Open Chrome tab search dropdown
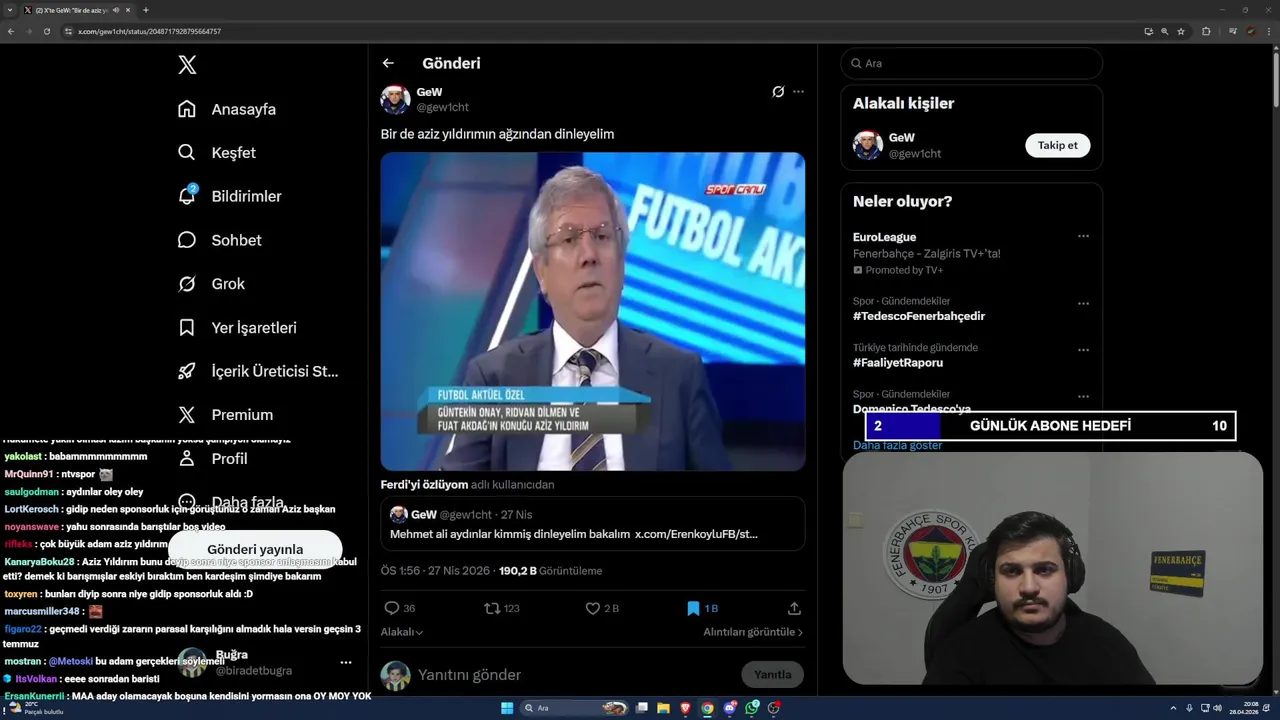Image resolution: width=1280 pixels, height=720 pixels. (x=10, y=10)
